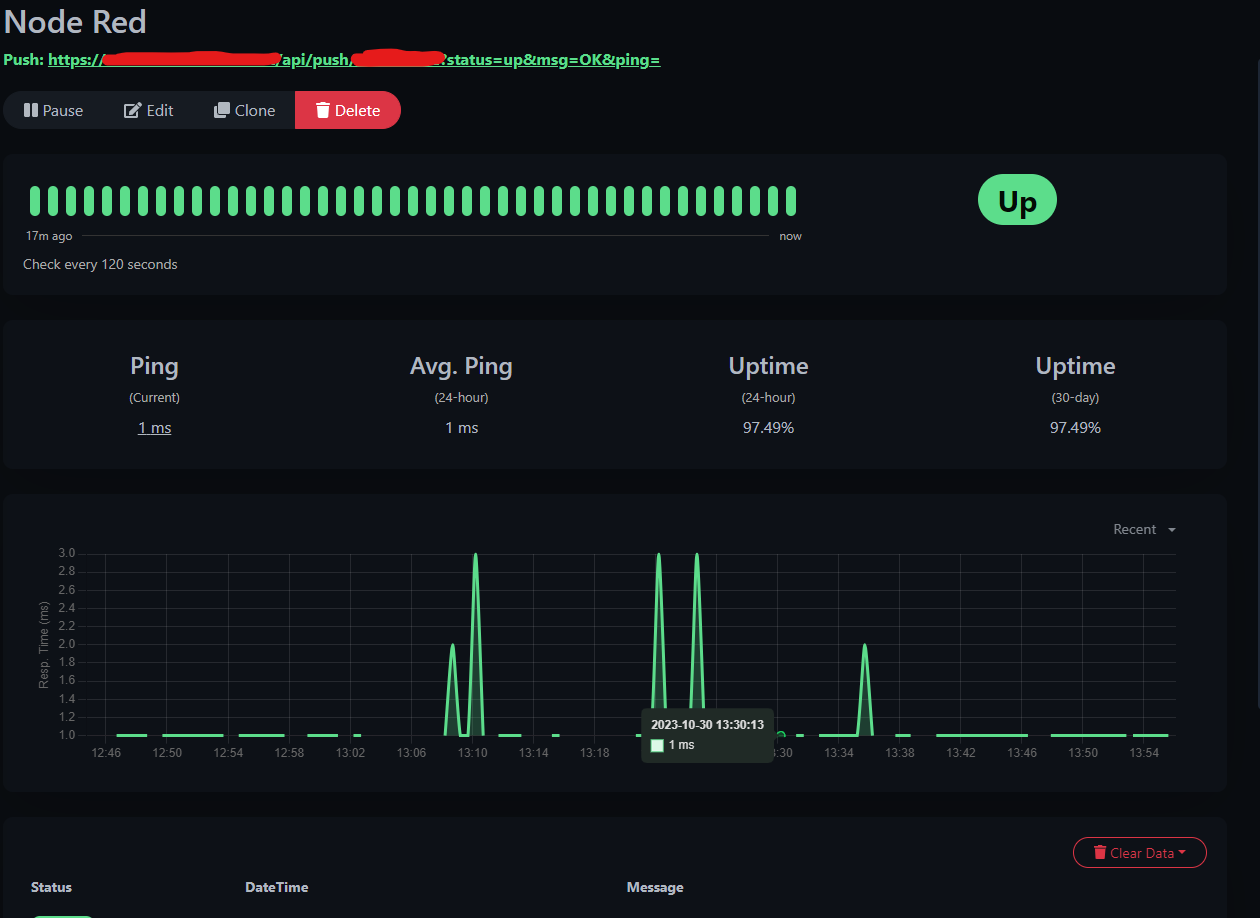The image size is (1260, 918).
Task: Switch to the Clone option
Action: click(244, 110)
